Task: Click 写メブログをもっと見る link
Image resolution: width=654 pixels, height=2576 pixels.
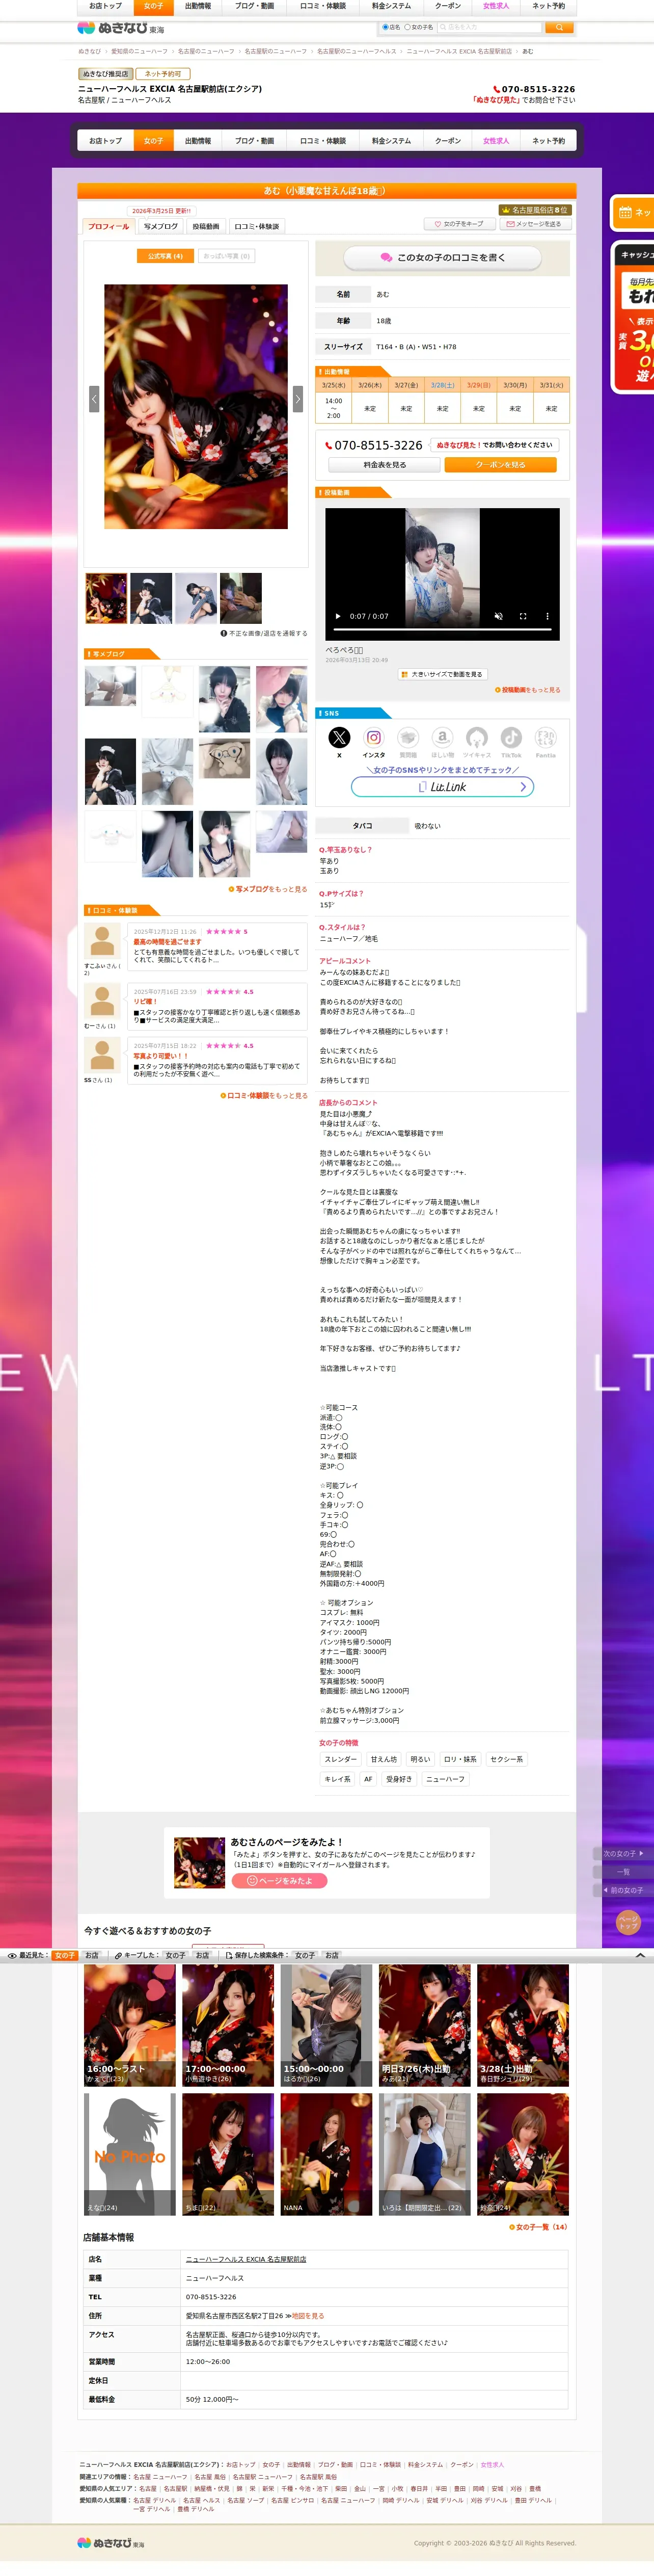Action: tap(268, 889)
